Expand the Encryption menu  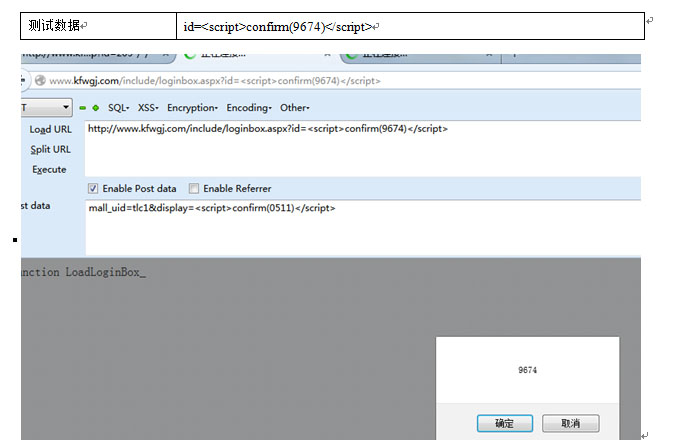coord(192,108)
